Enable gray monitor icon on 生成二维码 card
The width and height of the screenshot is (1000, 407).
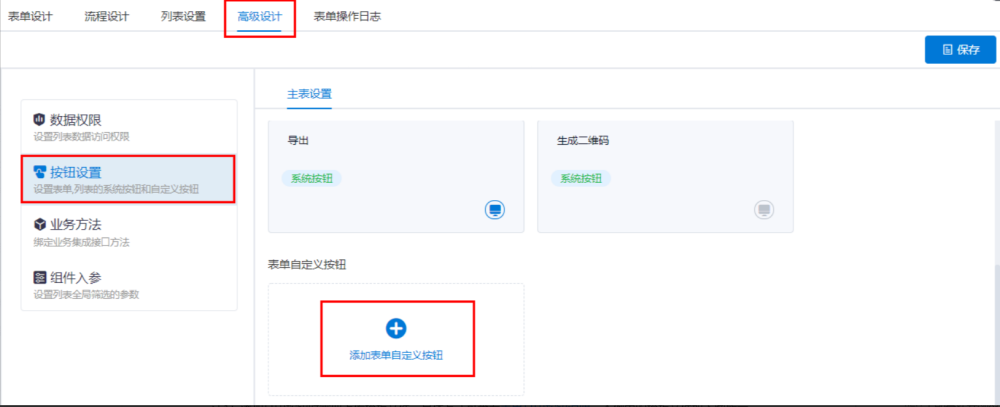(763, 210)
